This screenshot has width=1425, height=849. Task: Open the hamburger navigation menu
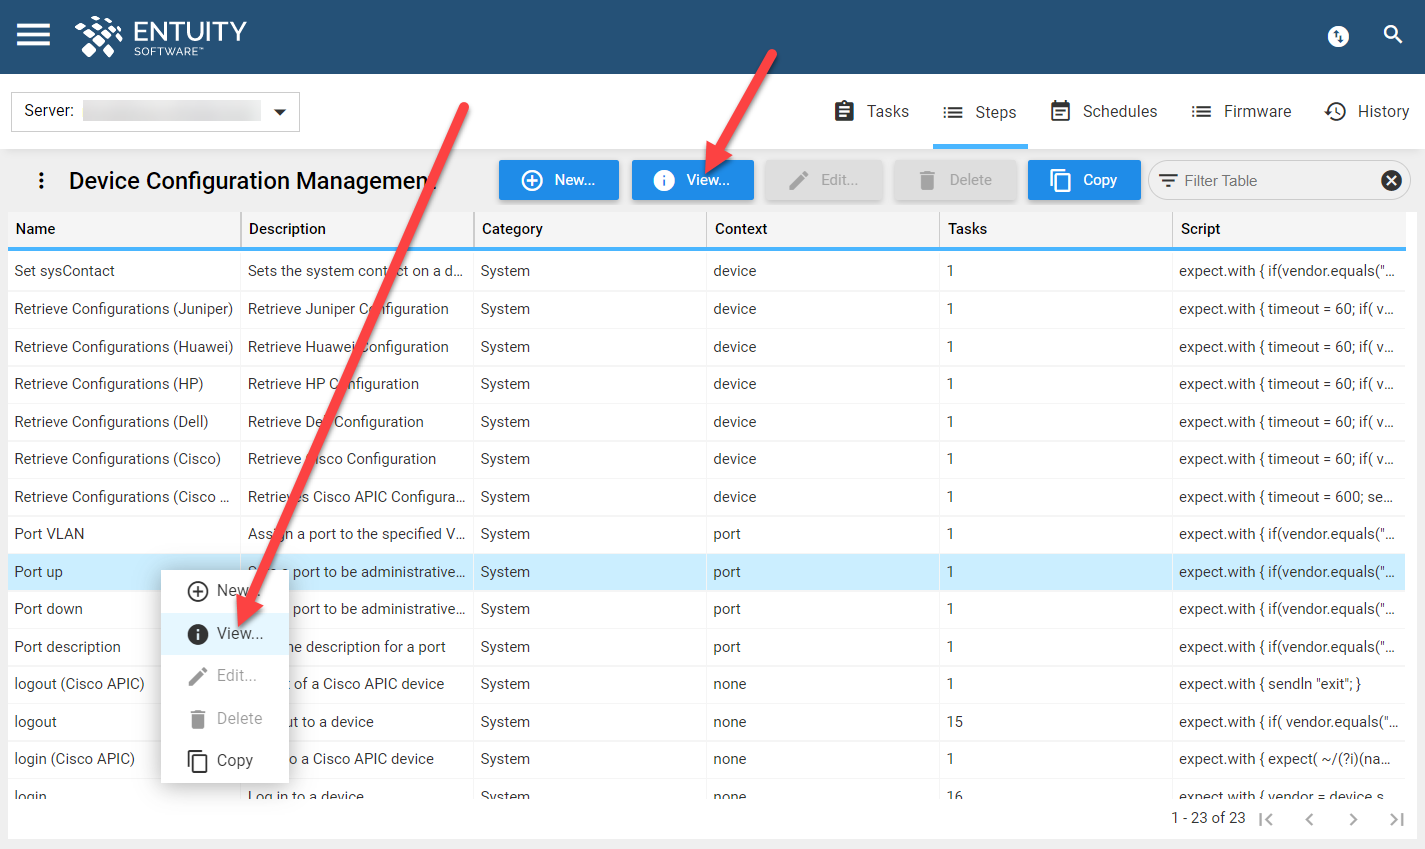(x=33, y=34)
